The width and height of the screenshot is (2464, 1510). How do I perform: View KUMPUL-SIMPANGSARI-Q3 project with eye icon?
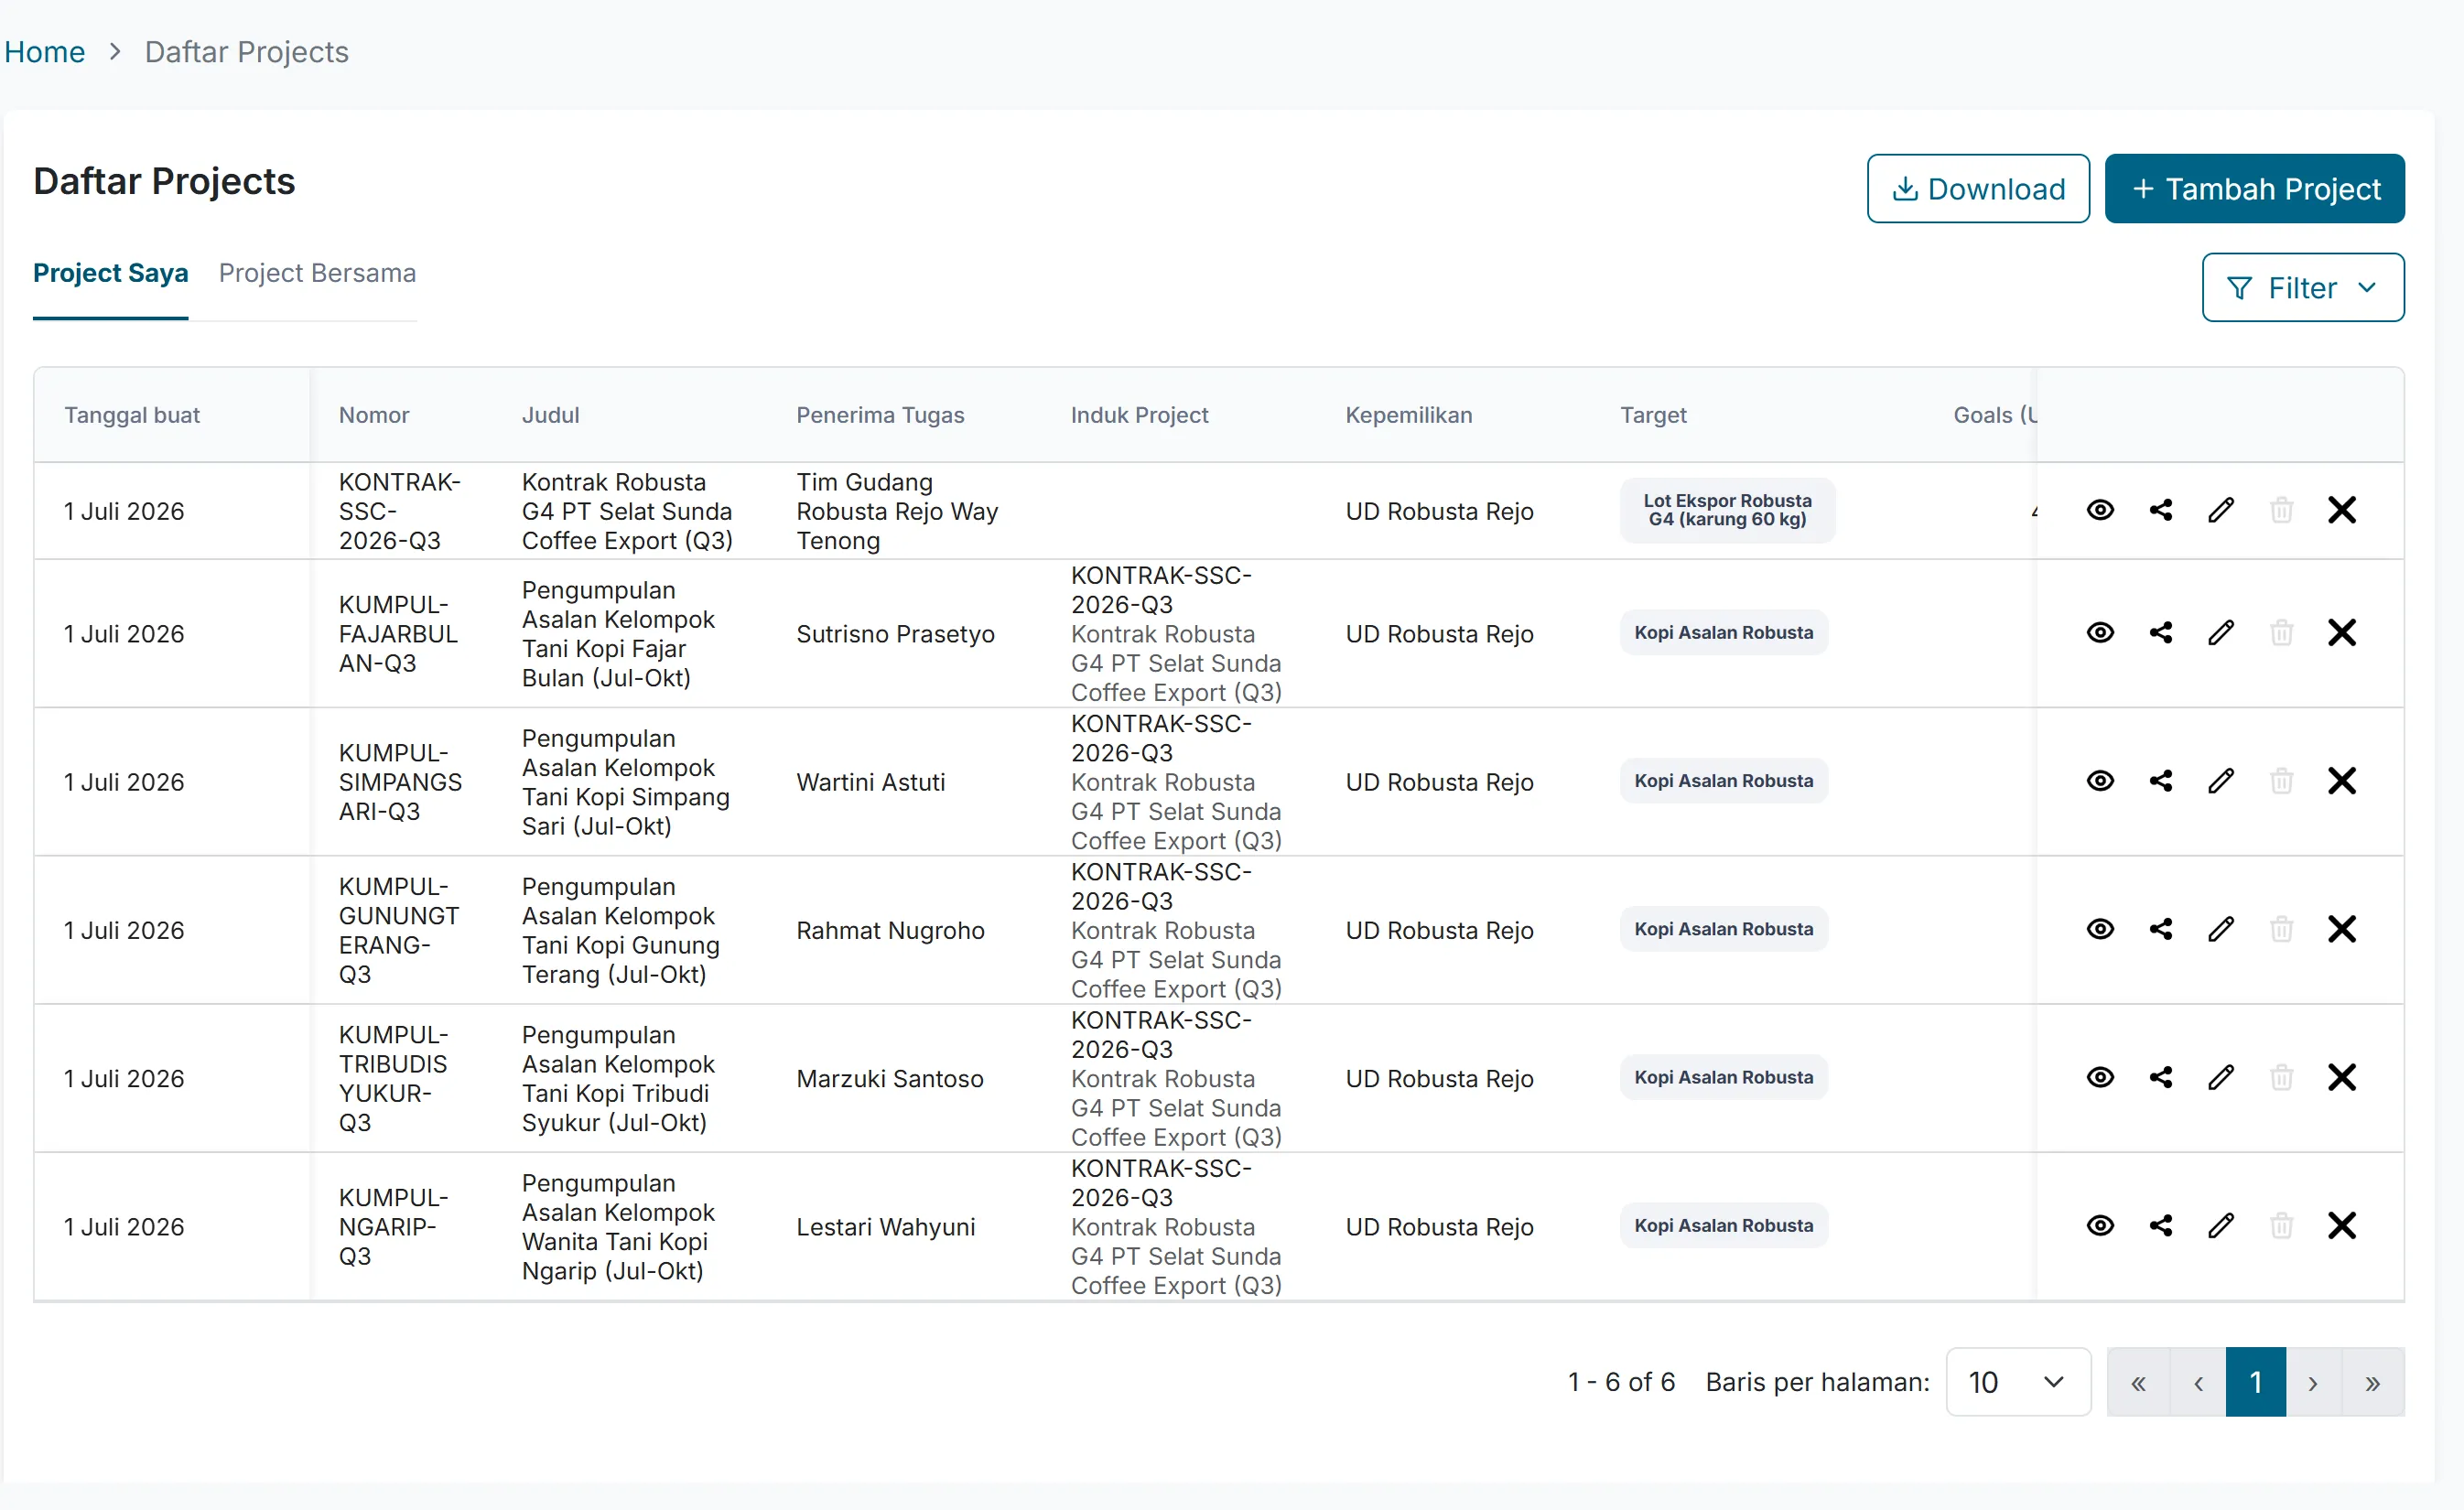coord(2100,781)
